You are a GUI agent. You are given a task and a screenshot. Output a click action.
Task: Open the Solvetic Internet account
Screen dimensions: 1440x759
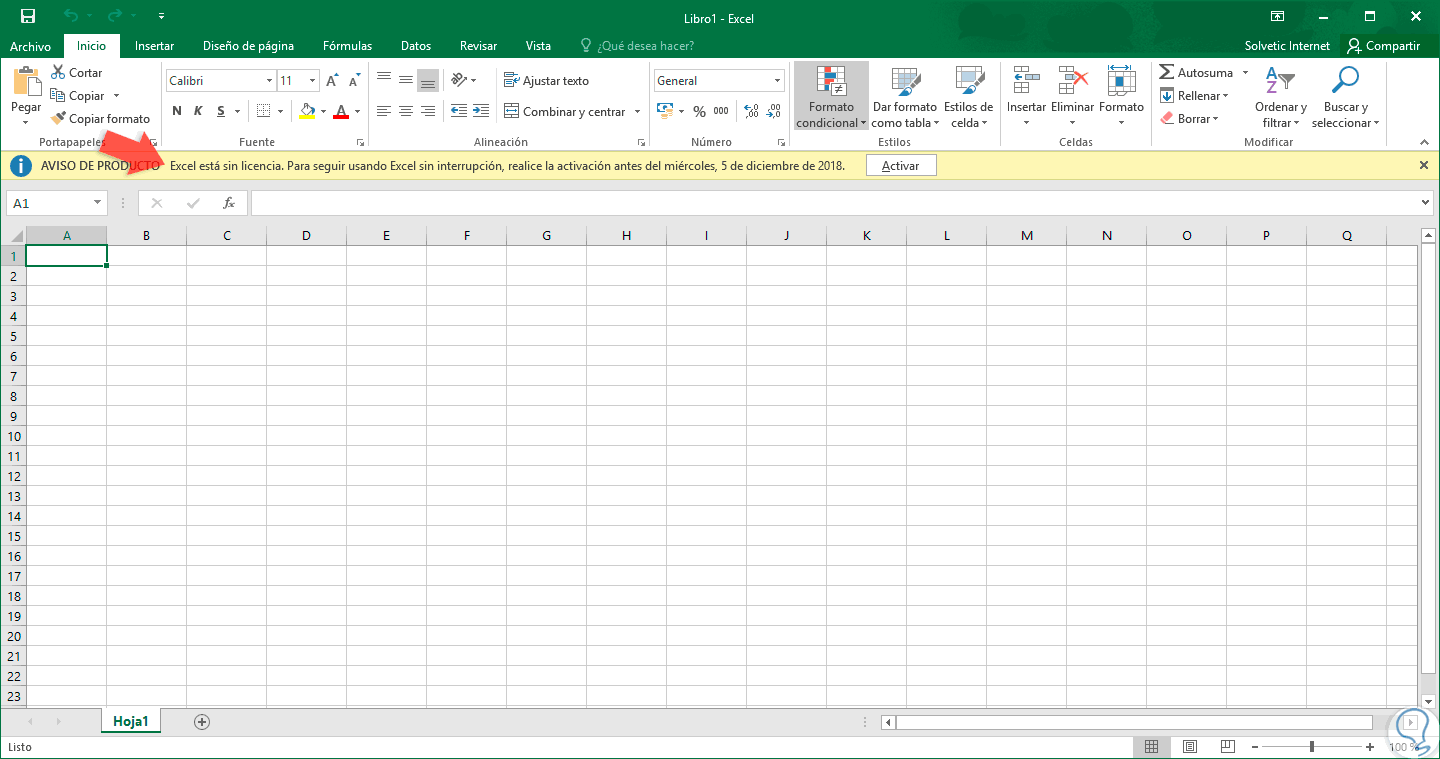1287,46
